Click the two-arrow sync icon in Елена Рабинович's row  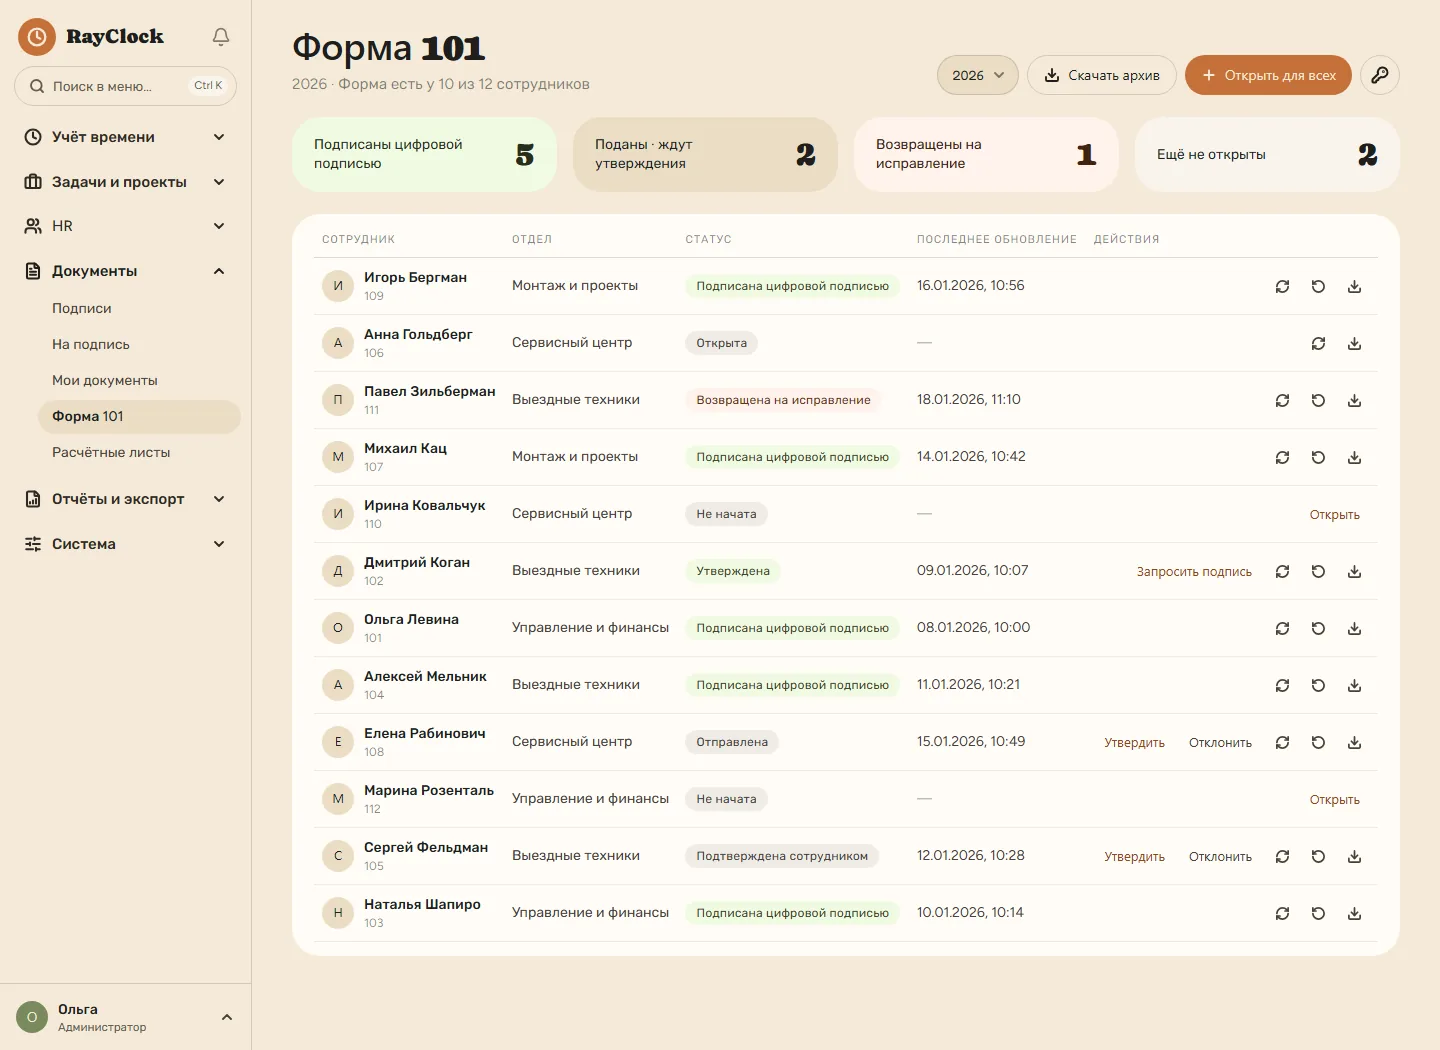tap(1282, 742)
